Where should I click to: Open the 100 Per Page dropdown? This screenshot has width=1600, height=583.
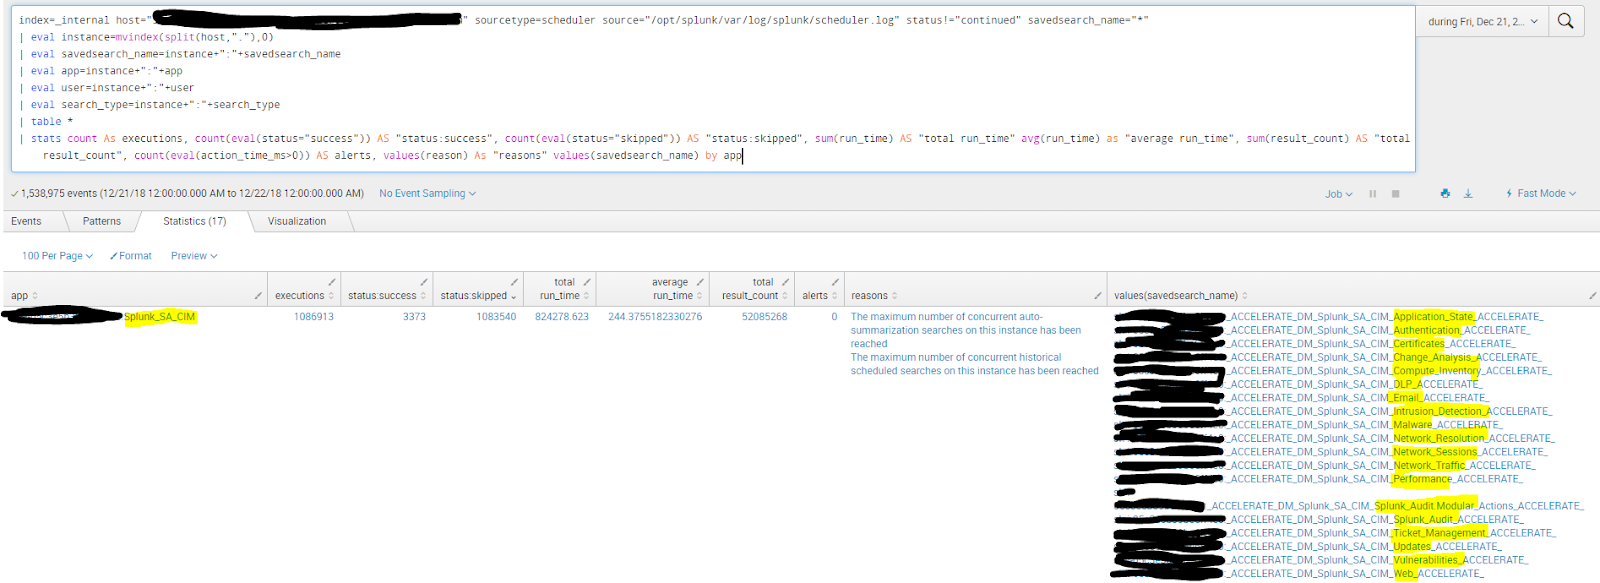[x=57, y=256]
